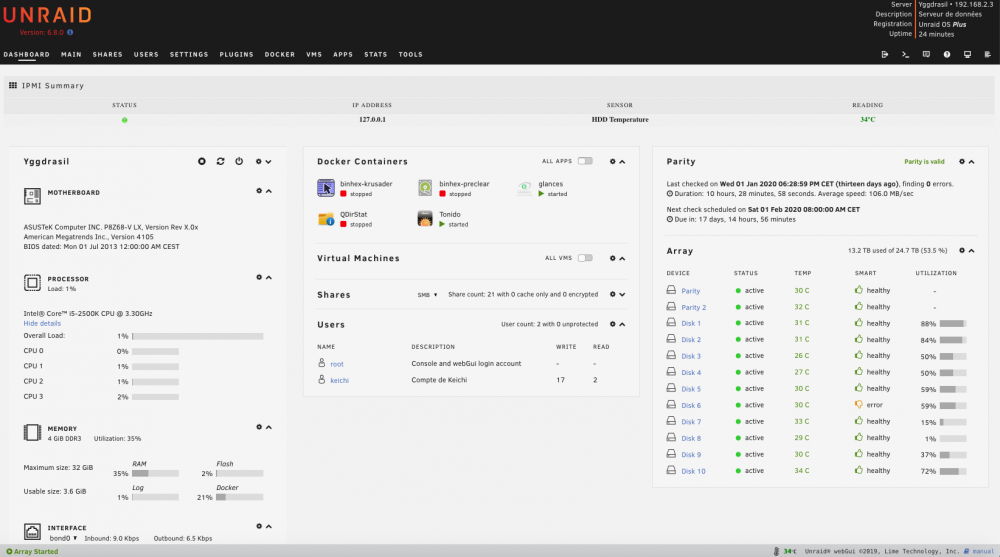The width and height of the screenshot is (1000, 557).
Task: Click the QDirStat container icon
Action: (326, 219)
